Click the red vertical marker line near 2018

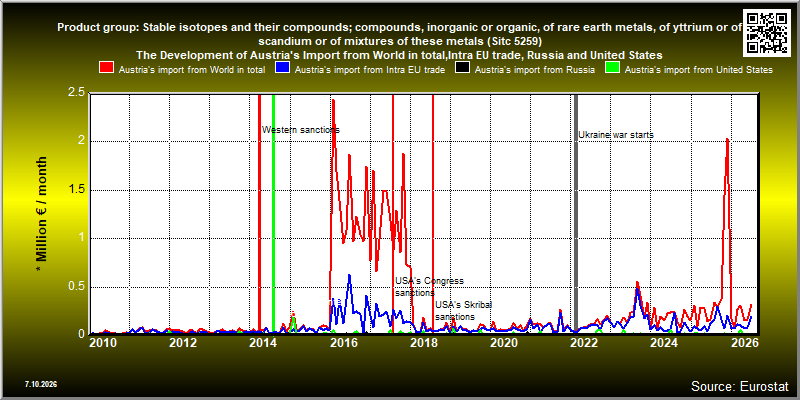tap(433, 214)
